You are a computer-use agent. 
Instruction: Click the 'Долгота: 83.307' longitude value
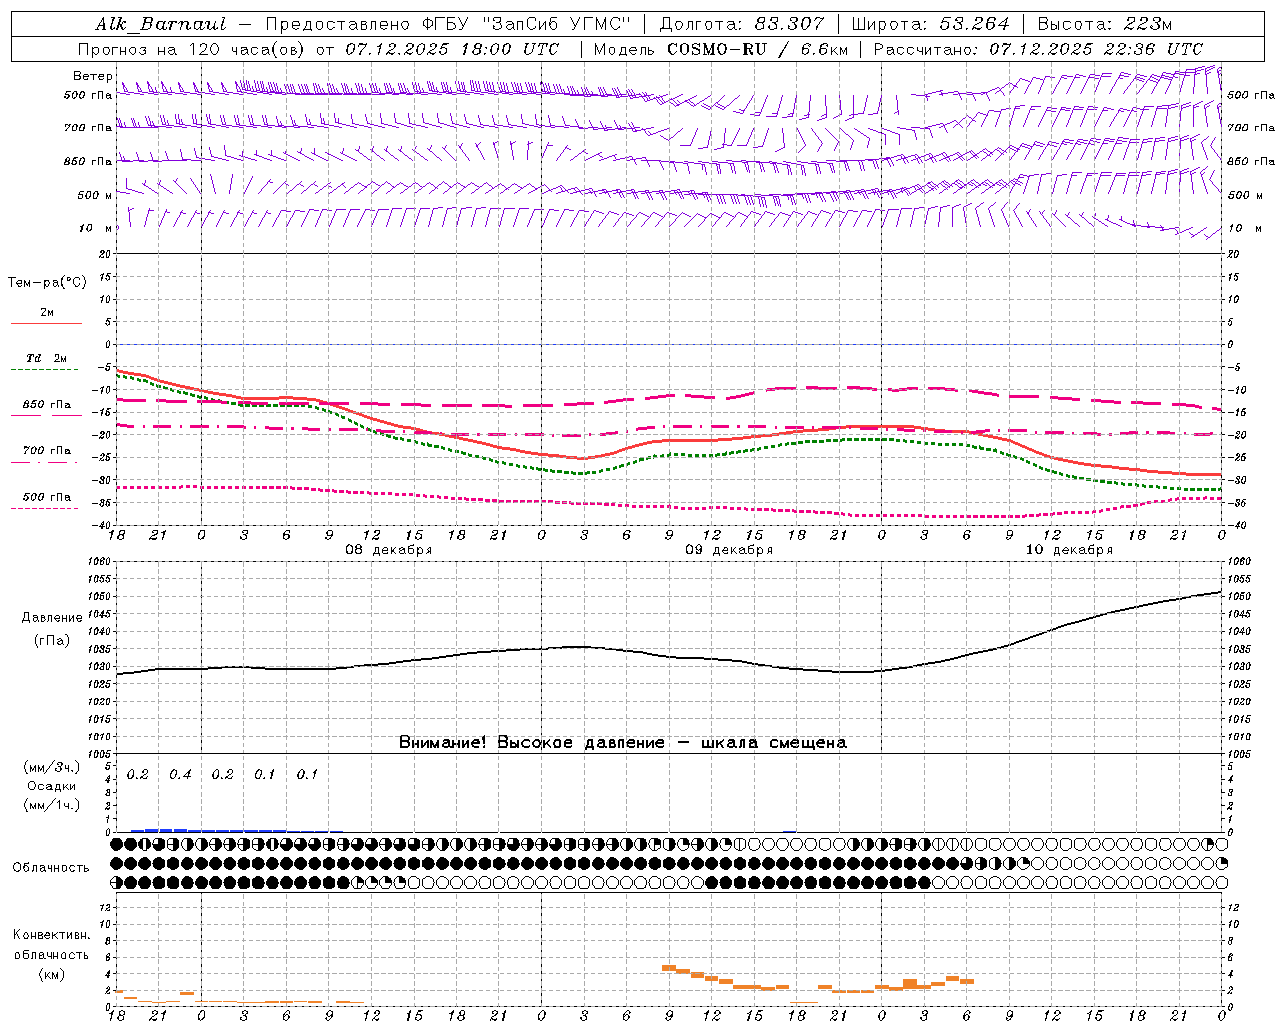[742, 24]
